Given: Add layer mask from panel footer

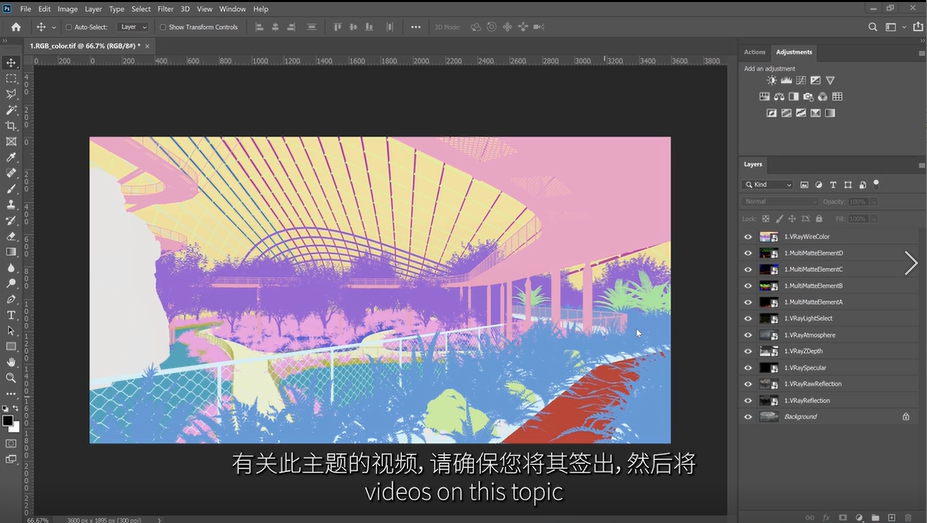Looking at the screenshot, I should [842, 518].
